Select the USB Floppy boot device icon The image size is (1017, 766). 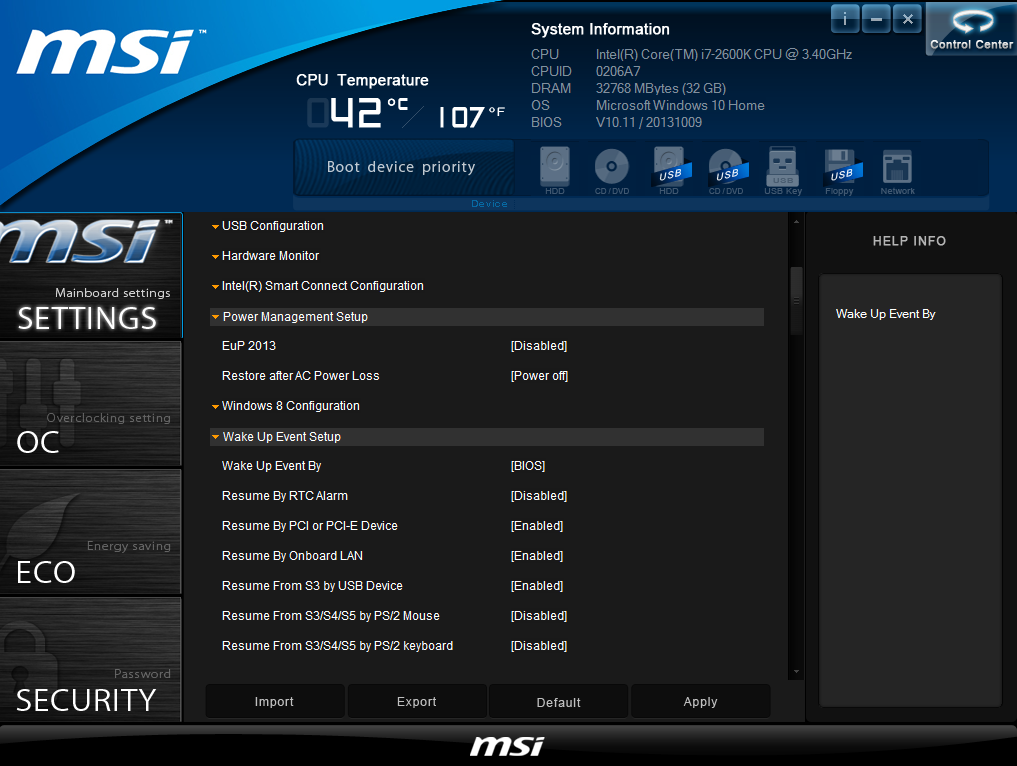click(841, 171)
